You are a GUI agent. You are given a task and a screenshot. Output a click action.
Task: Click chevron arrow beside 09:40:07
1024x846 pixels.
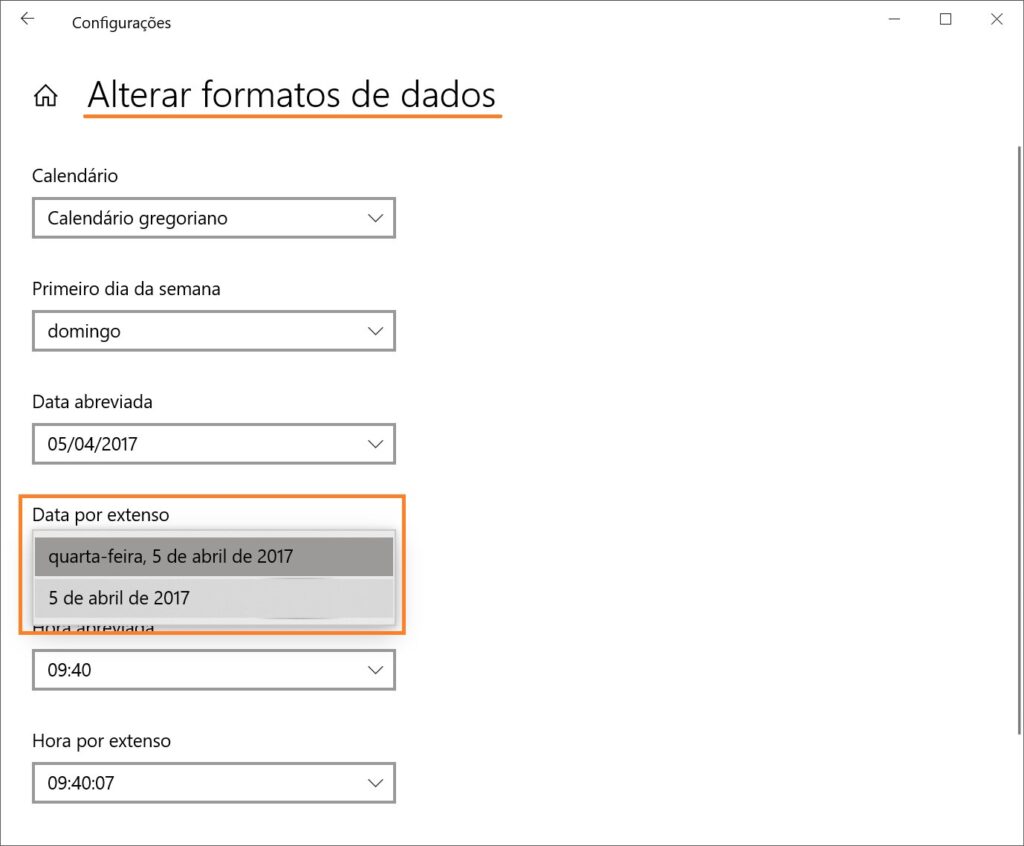coord(375,783)
